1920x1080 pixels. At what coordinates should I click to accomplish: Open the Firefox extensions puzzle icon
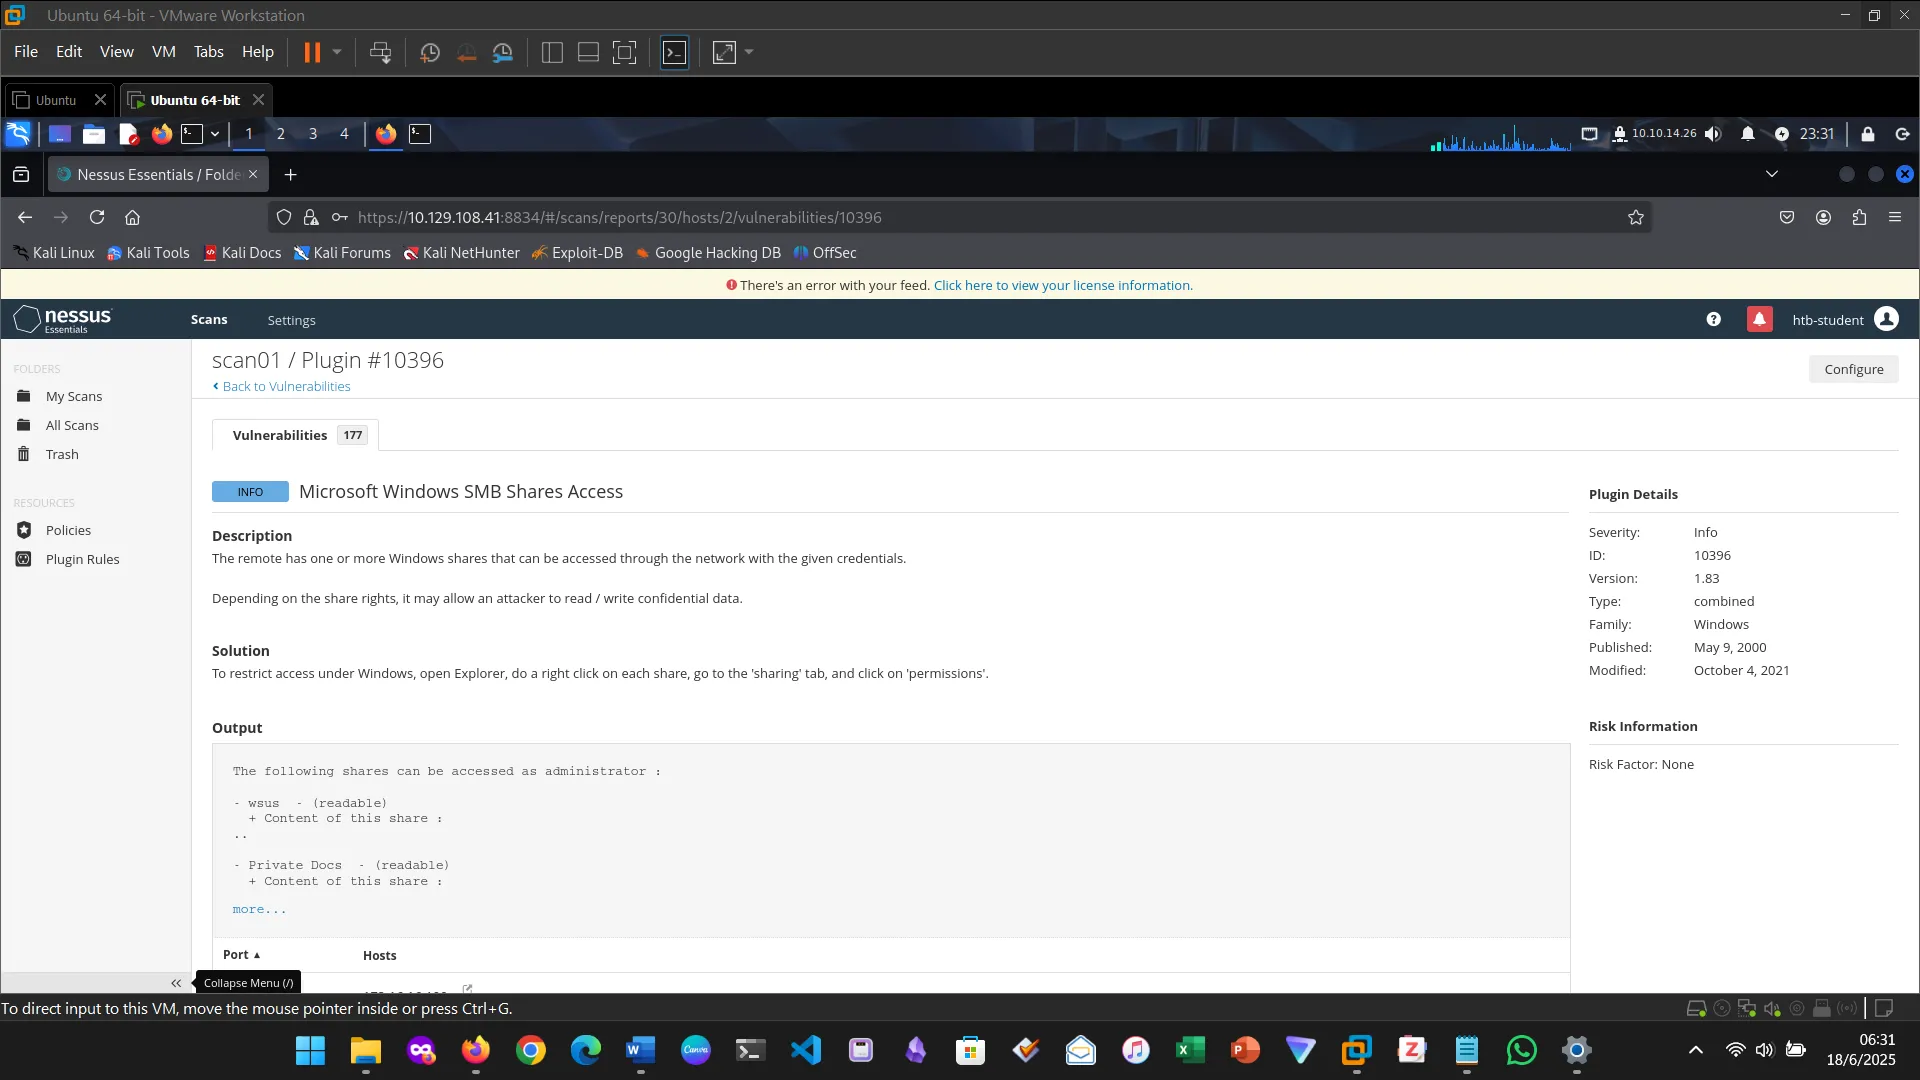(1859, 217)
